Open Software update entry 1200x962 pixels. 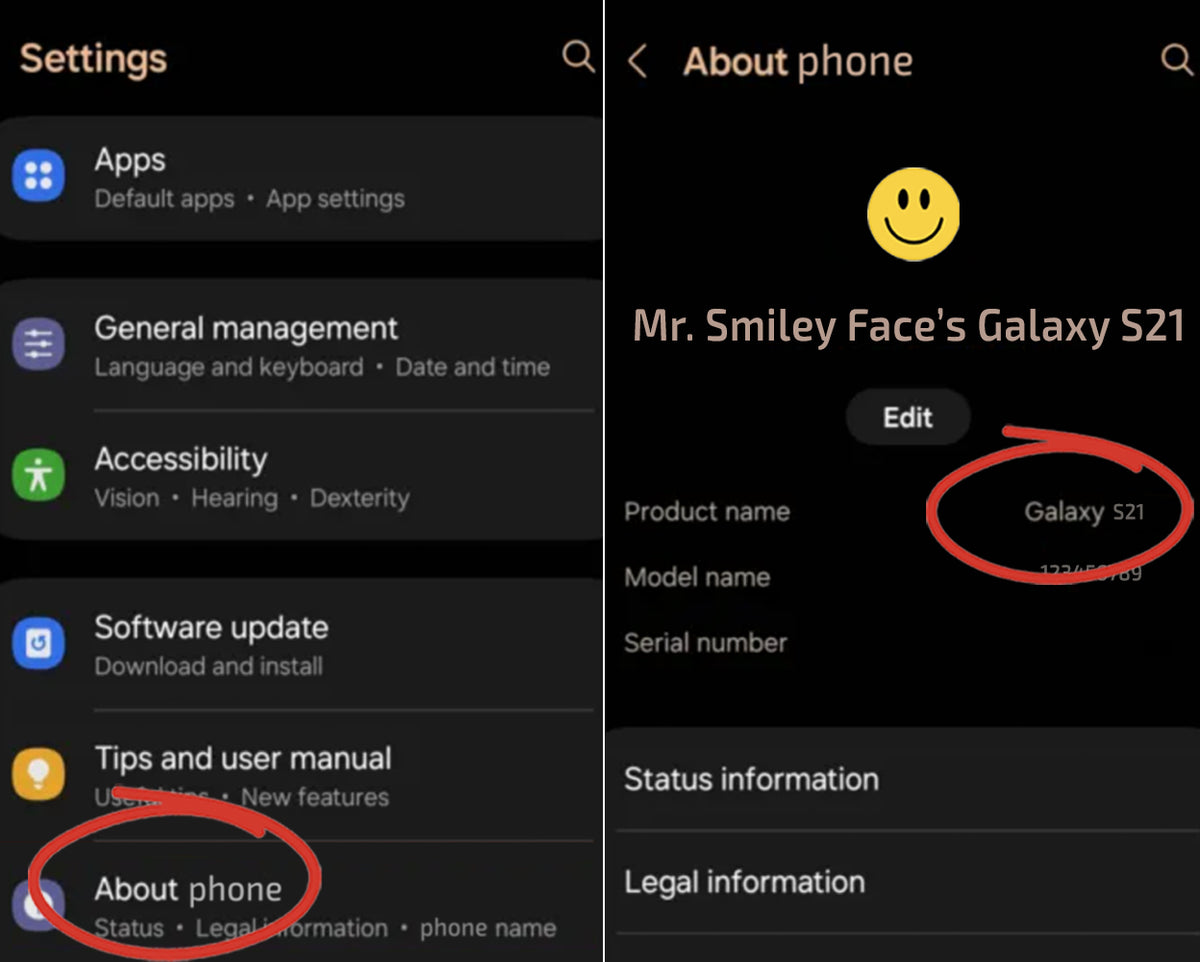click(x=300, y=645)
